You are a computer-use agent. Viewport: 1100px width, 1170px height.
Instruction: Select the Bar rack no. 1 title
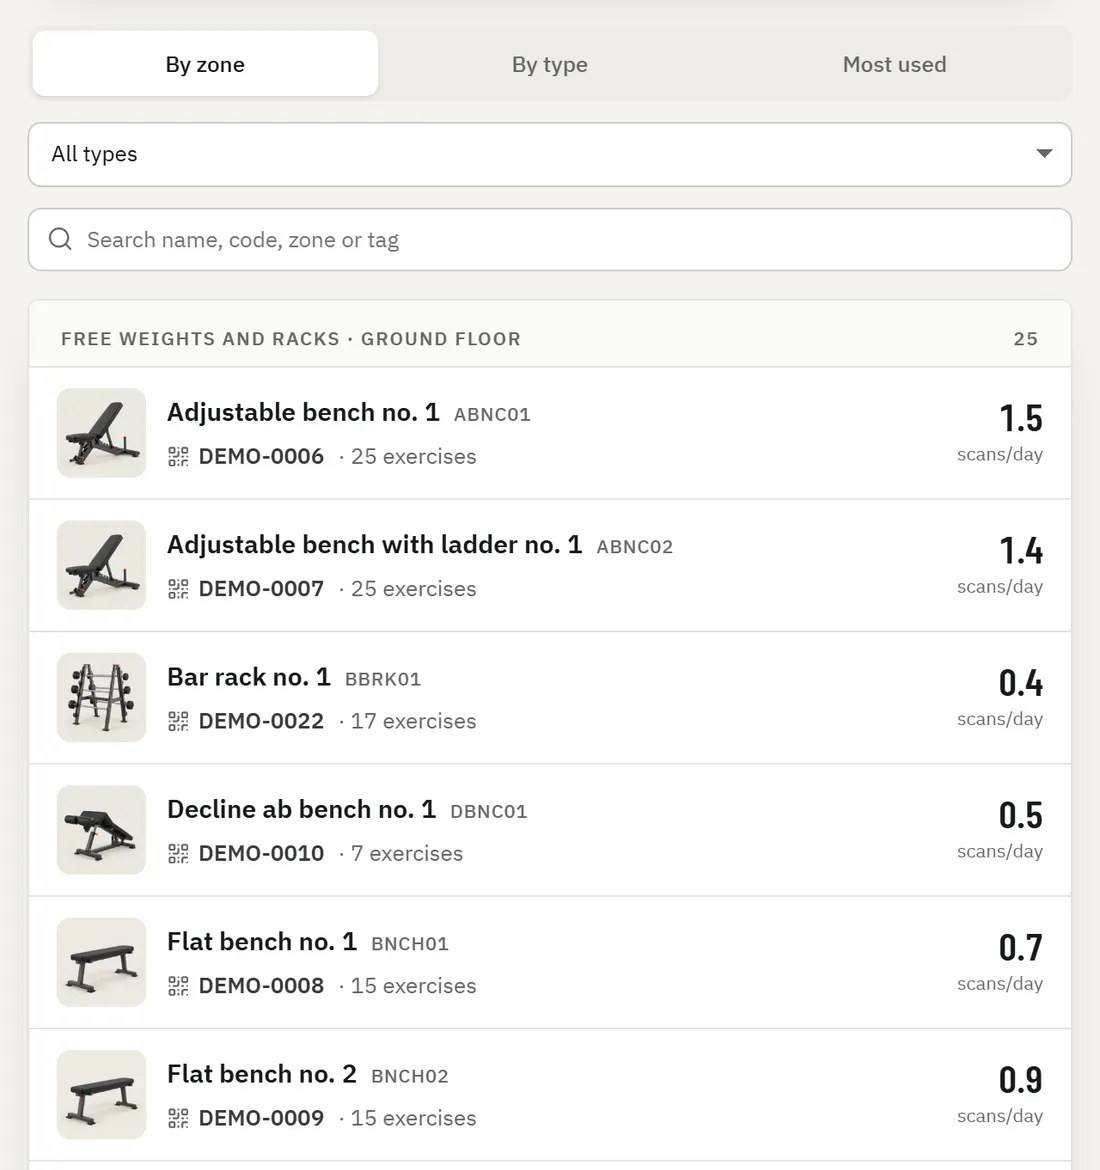(x=249, y=677)
